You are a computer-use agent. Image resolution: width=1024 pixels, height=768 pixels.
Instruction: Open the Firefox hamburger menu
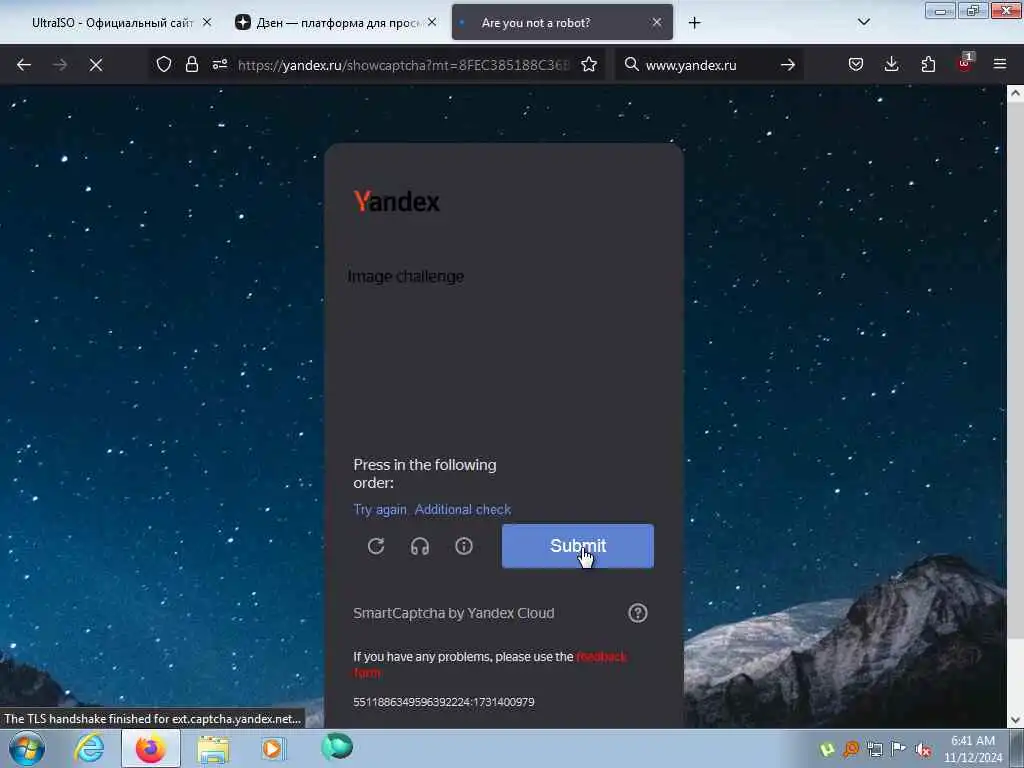(1000, 64)
